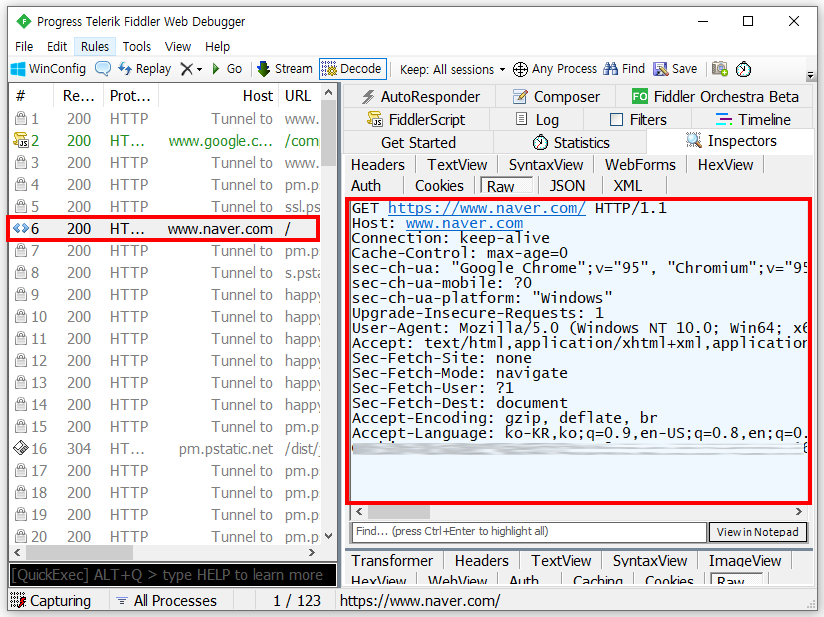824x617 pixels.
Task: Open the Keep: All sessions dropdown
Action: pos(452,69)
